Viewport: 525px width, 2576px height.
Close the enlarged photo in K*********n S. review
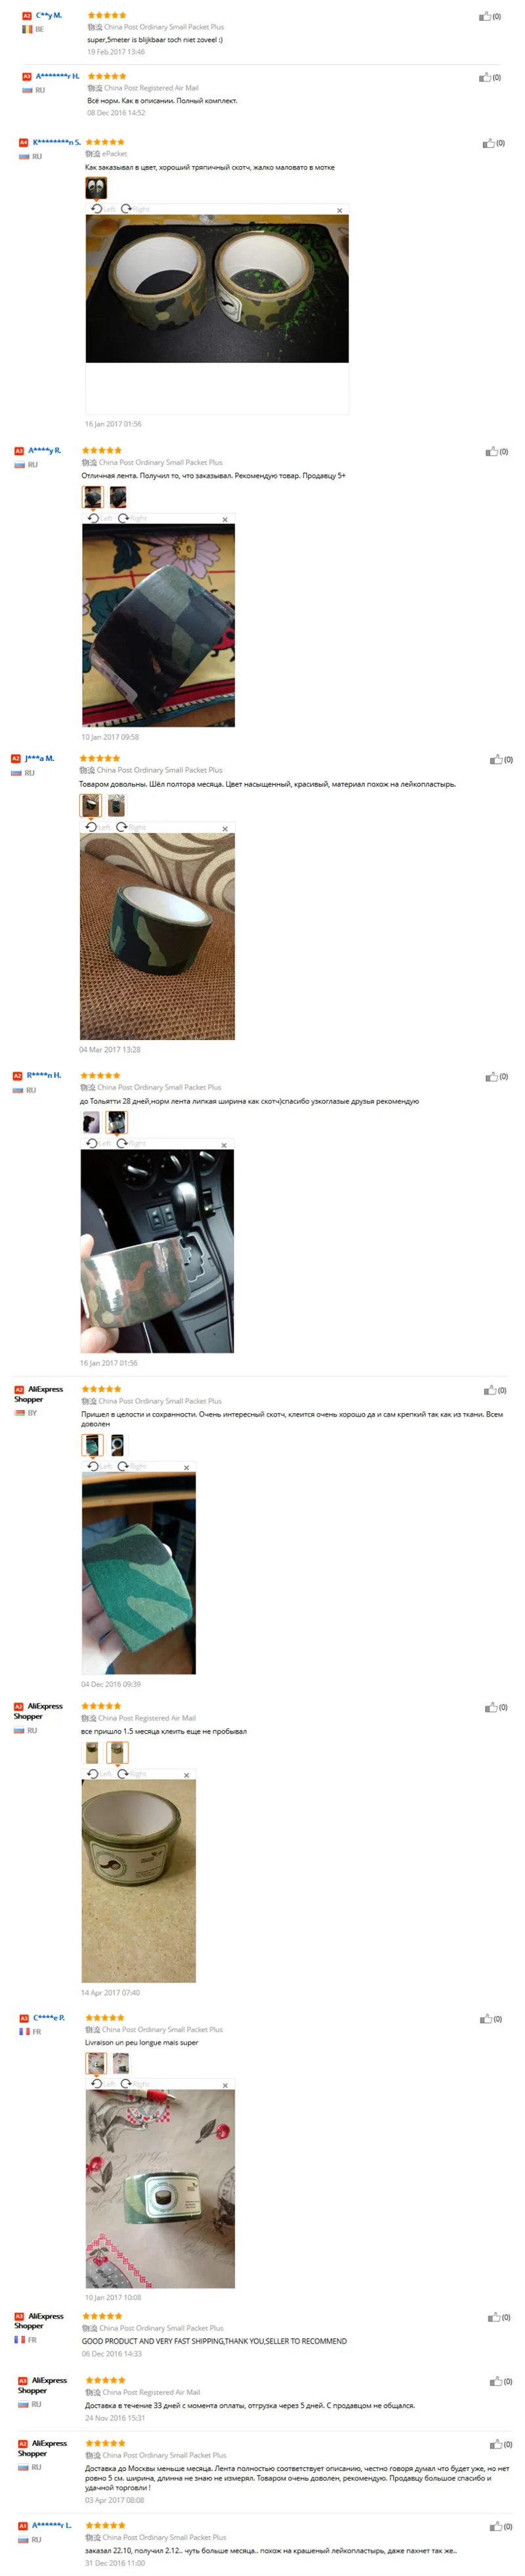point(340,210)
